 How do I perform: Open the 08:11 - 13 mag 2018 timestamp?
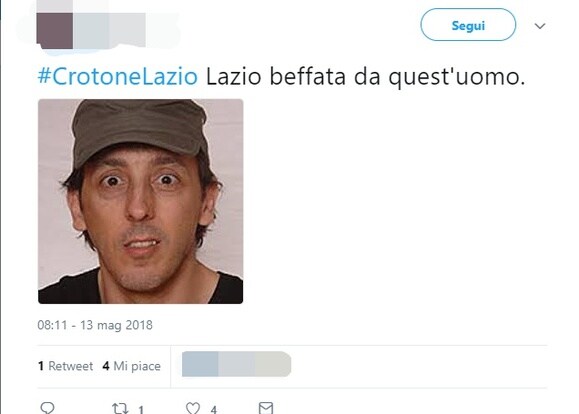(95, 325)
